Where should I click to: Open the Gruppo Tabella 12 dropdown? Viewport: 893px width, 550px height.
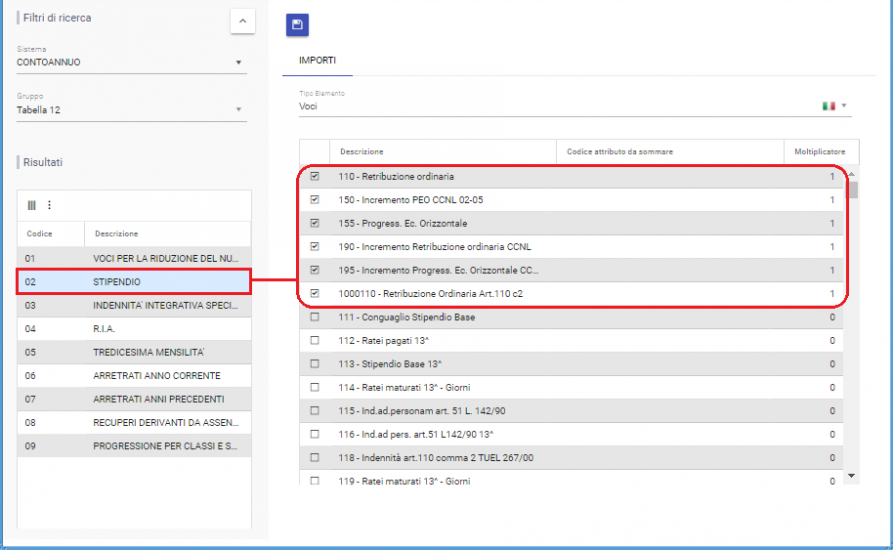(239, 110)
